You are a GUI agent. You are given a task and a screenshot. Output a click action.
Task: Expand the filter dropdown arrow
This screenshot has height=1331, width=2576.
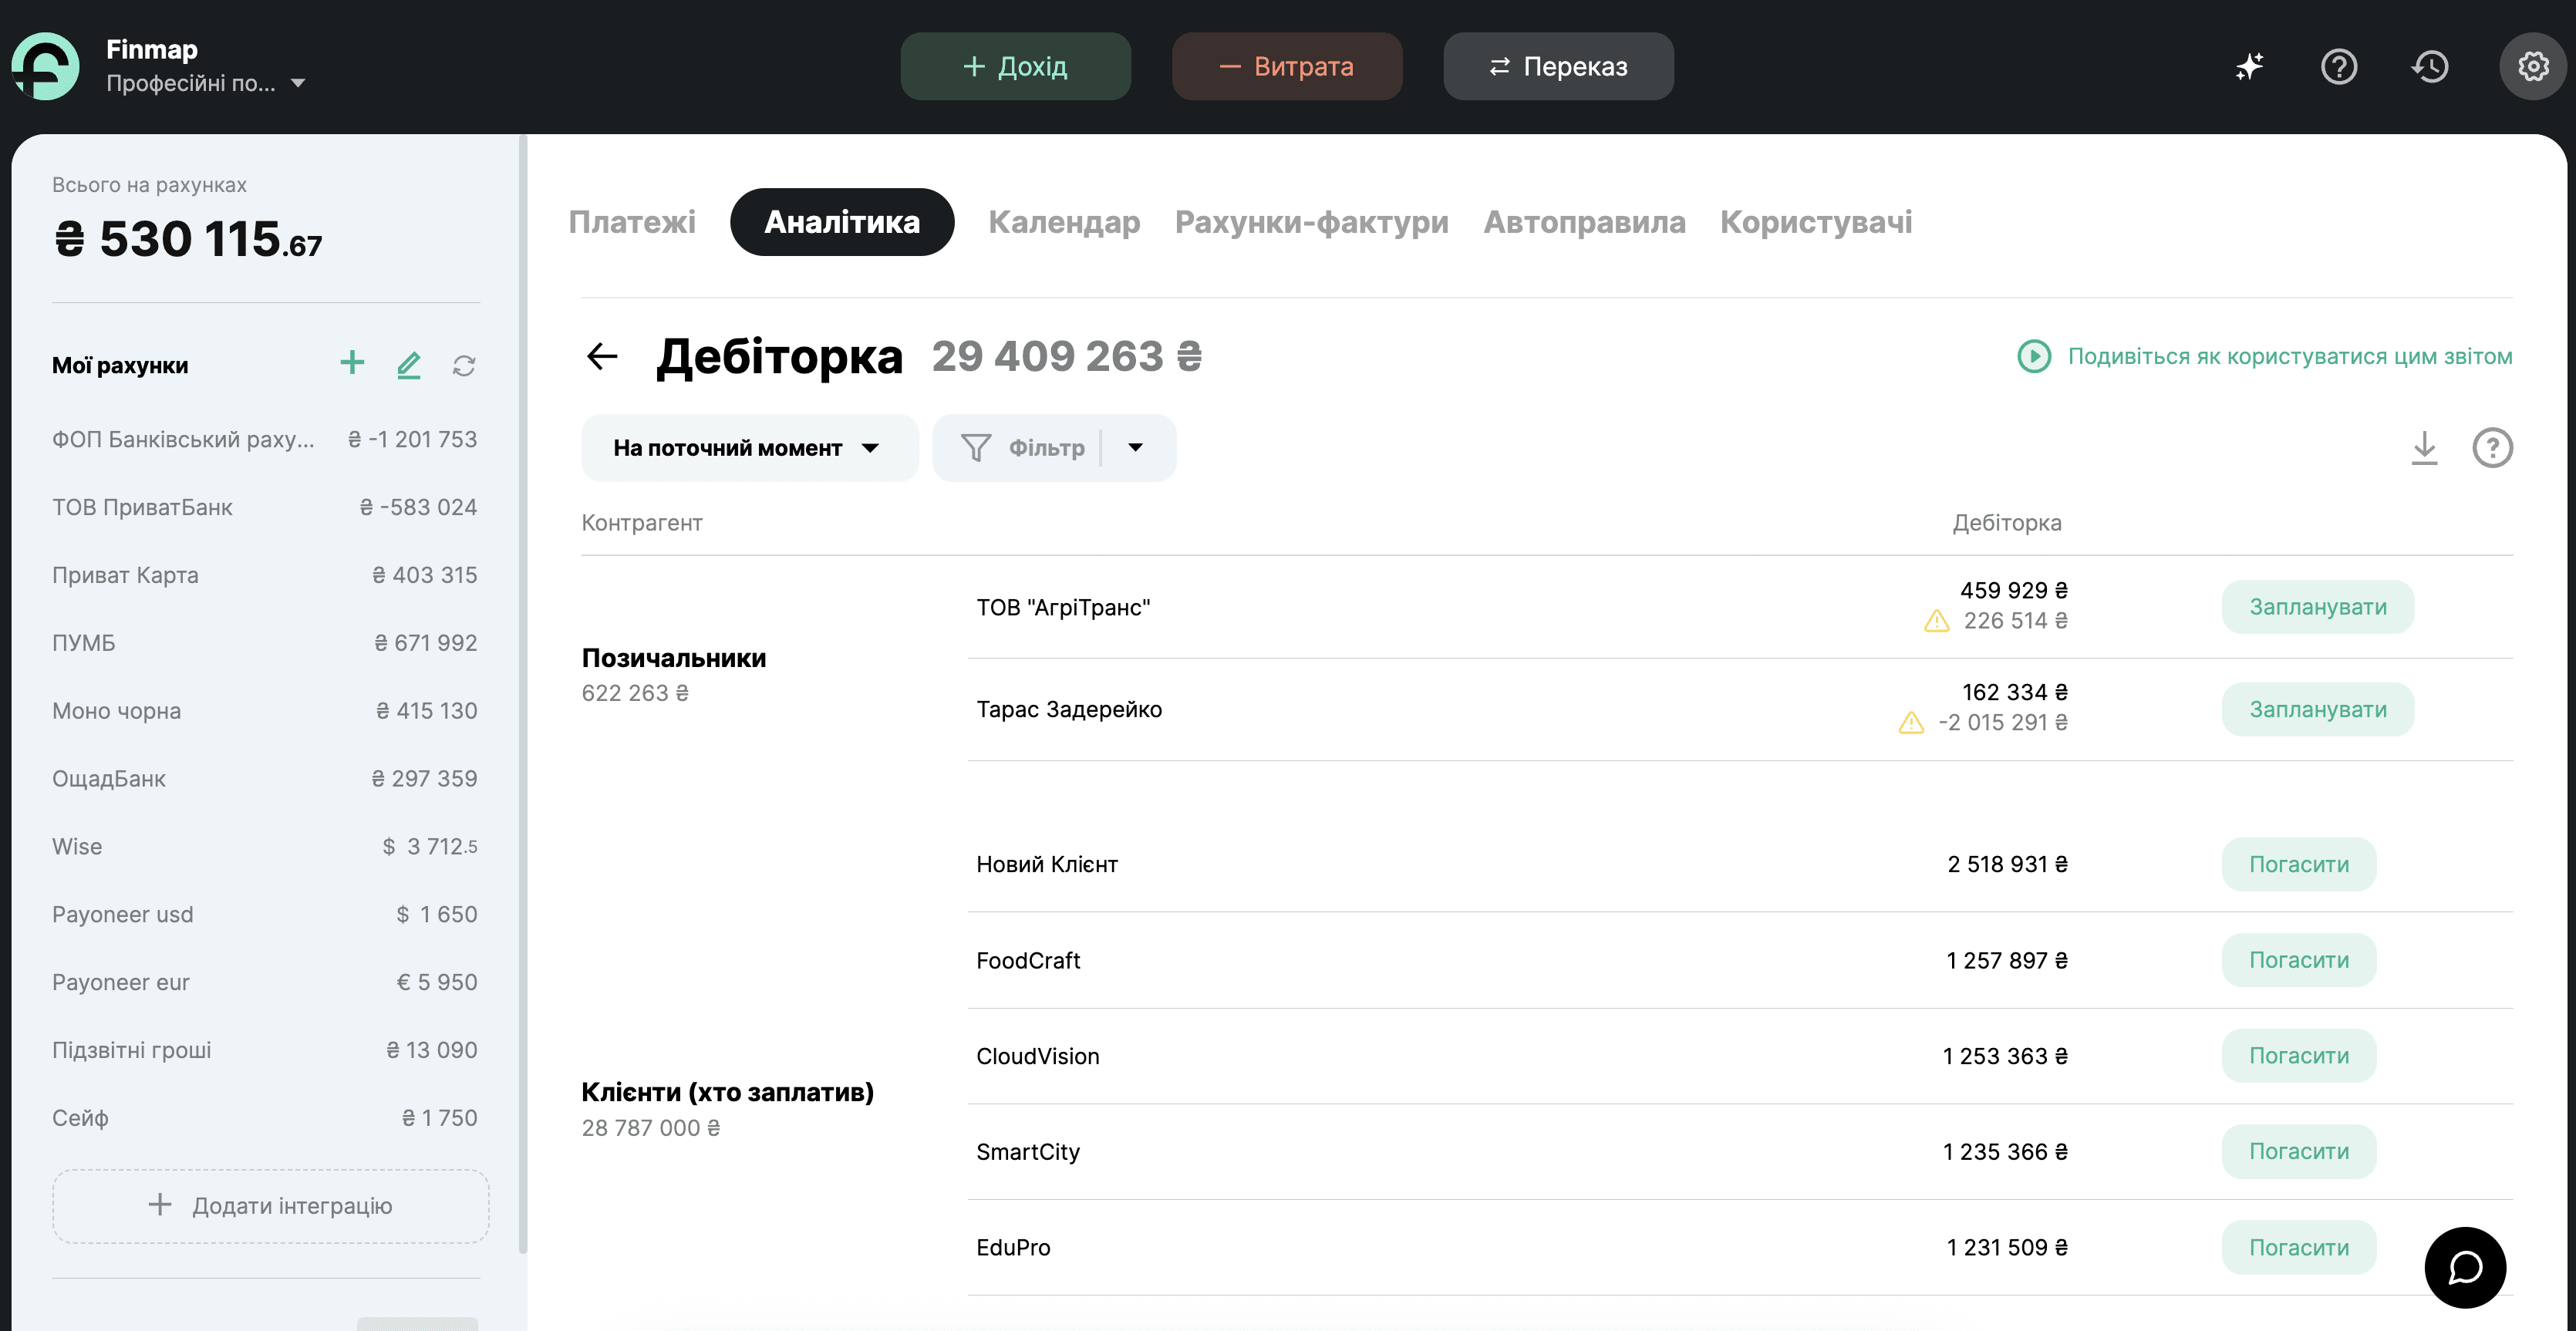tap(1135, 448)
